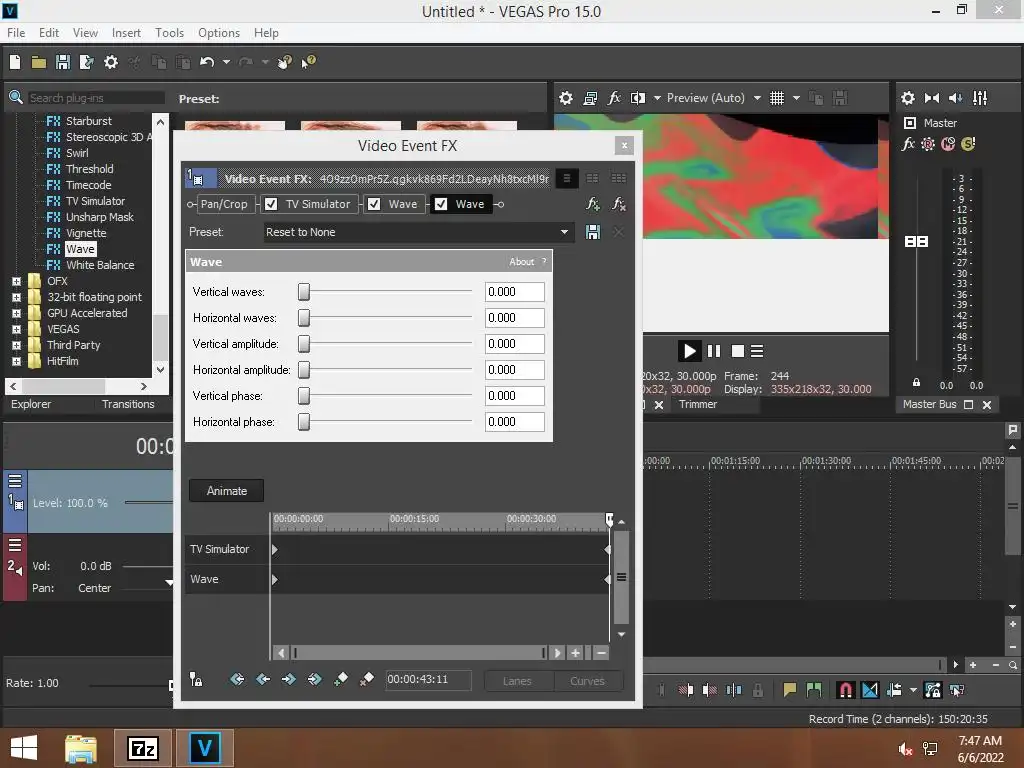Click the delete keyframe icon
This screenshot has height=768, width=1024.
[x=366, y=679]
